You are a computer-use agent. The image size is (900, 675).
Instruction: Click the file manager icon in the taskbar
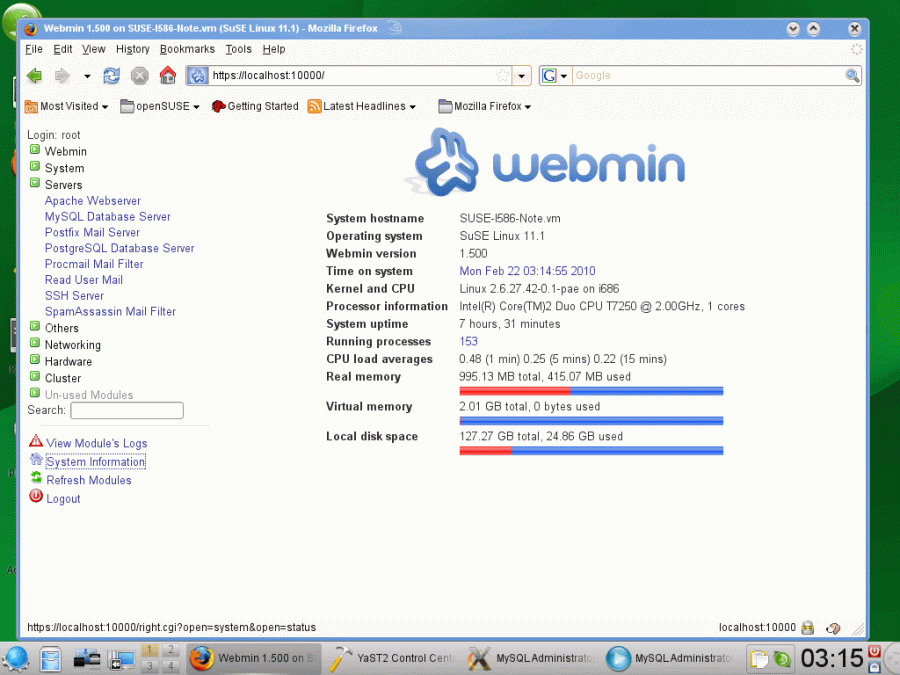(51, 658)
